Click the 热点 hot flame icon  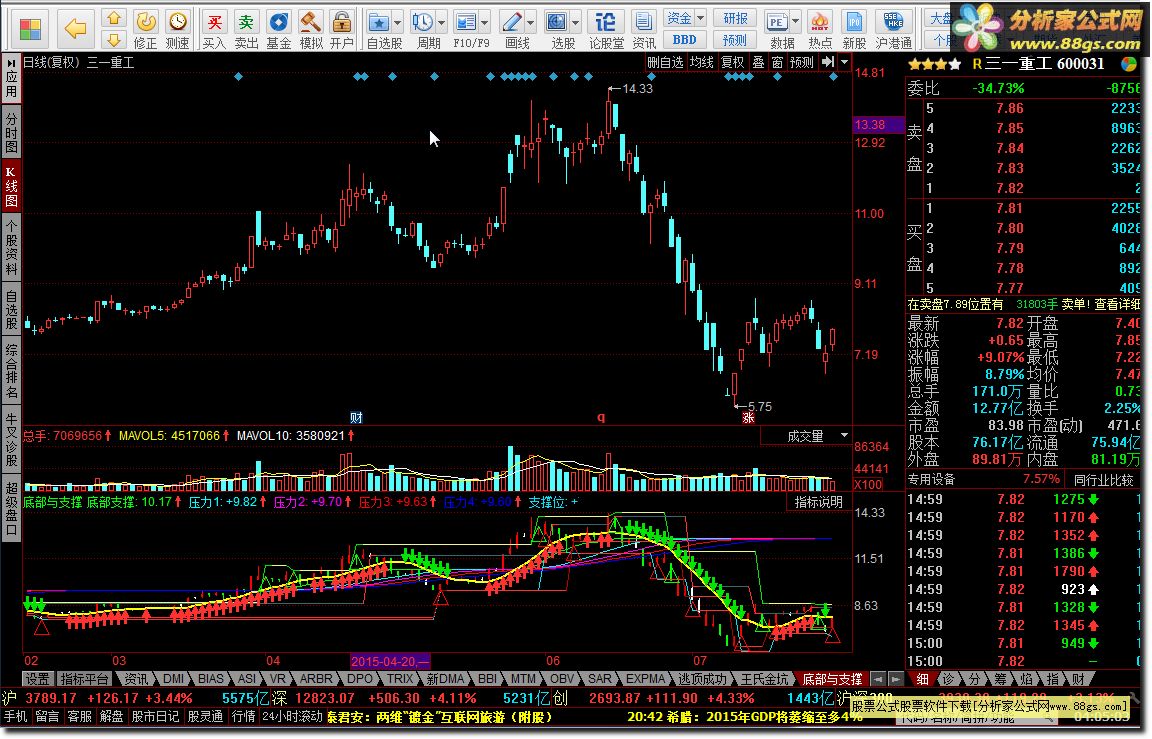coord(820,29)
